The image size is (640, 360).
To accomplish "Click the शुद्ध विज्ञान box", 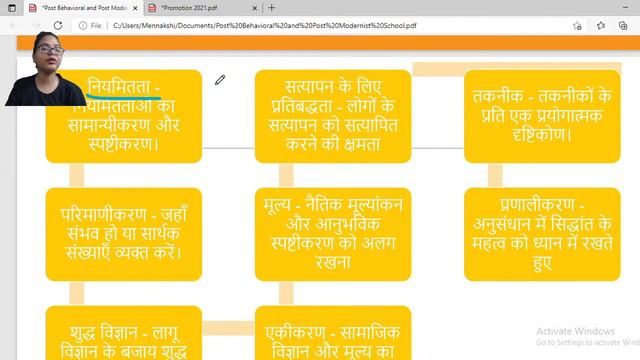I will click(x=124, y=333).
